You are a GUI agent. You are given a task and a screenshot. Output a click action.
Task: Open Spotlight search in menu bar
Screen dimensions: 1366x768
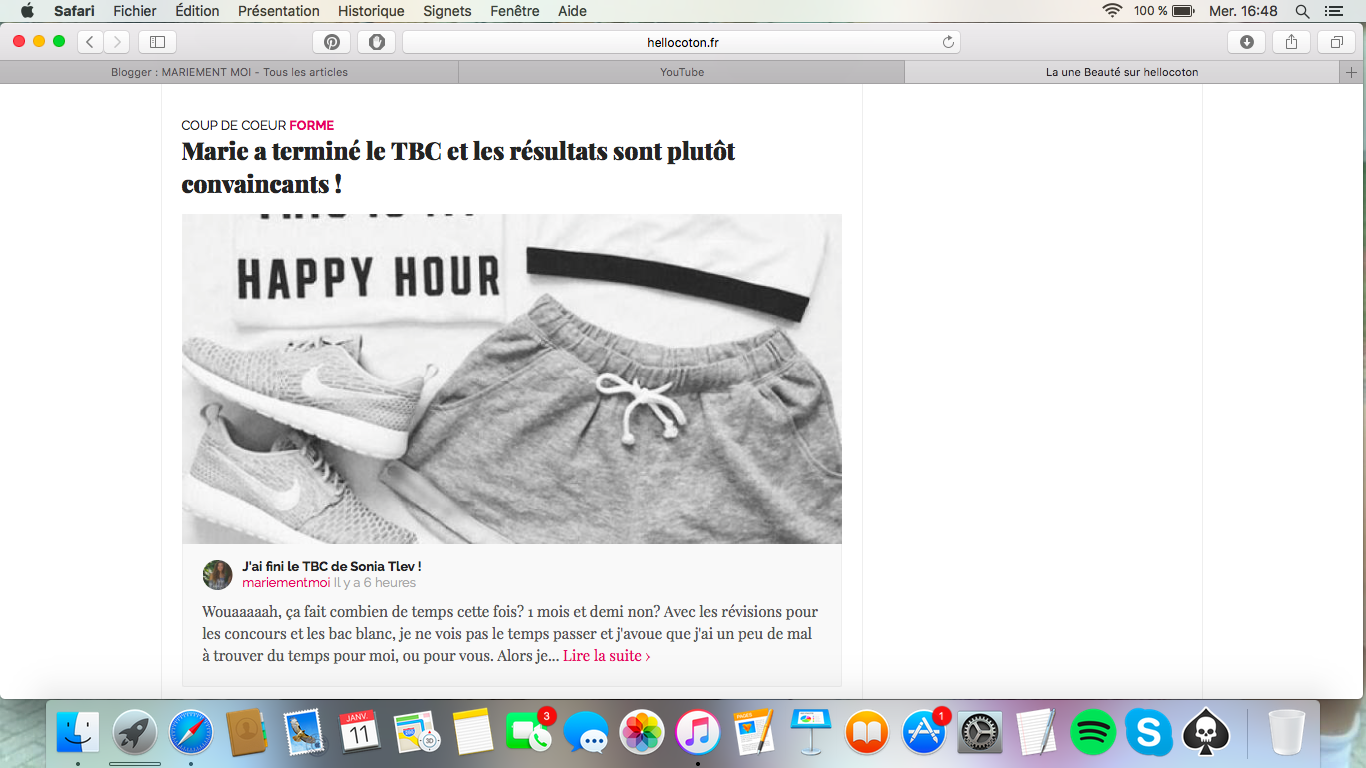click(x=1302, y=11)
